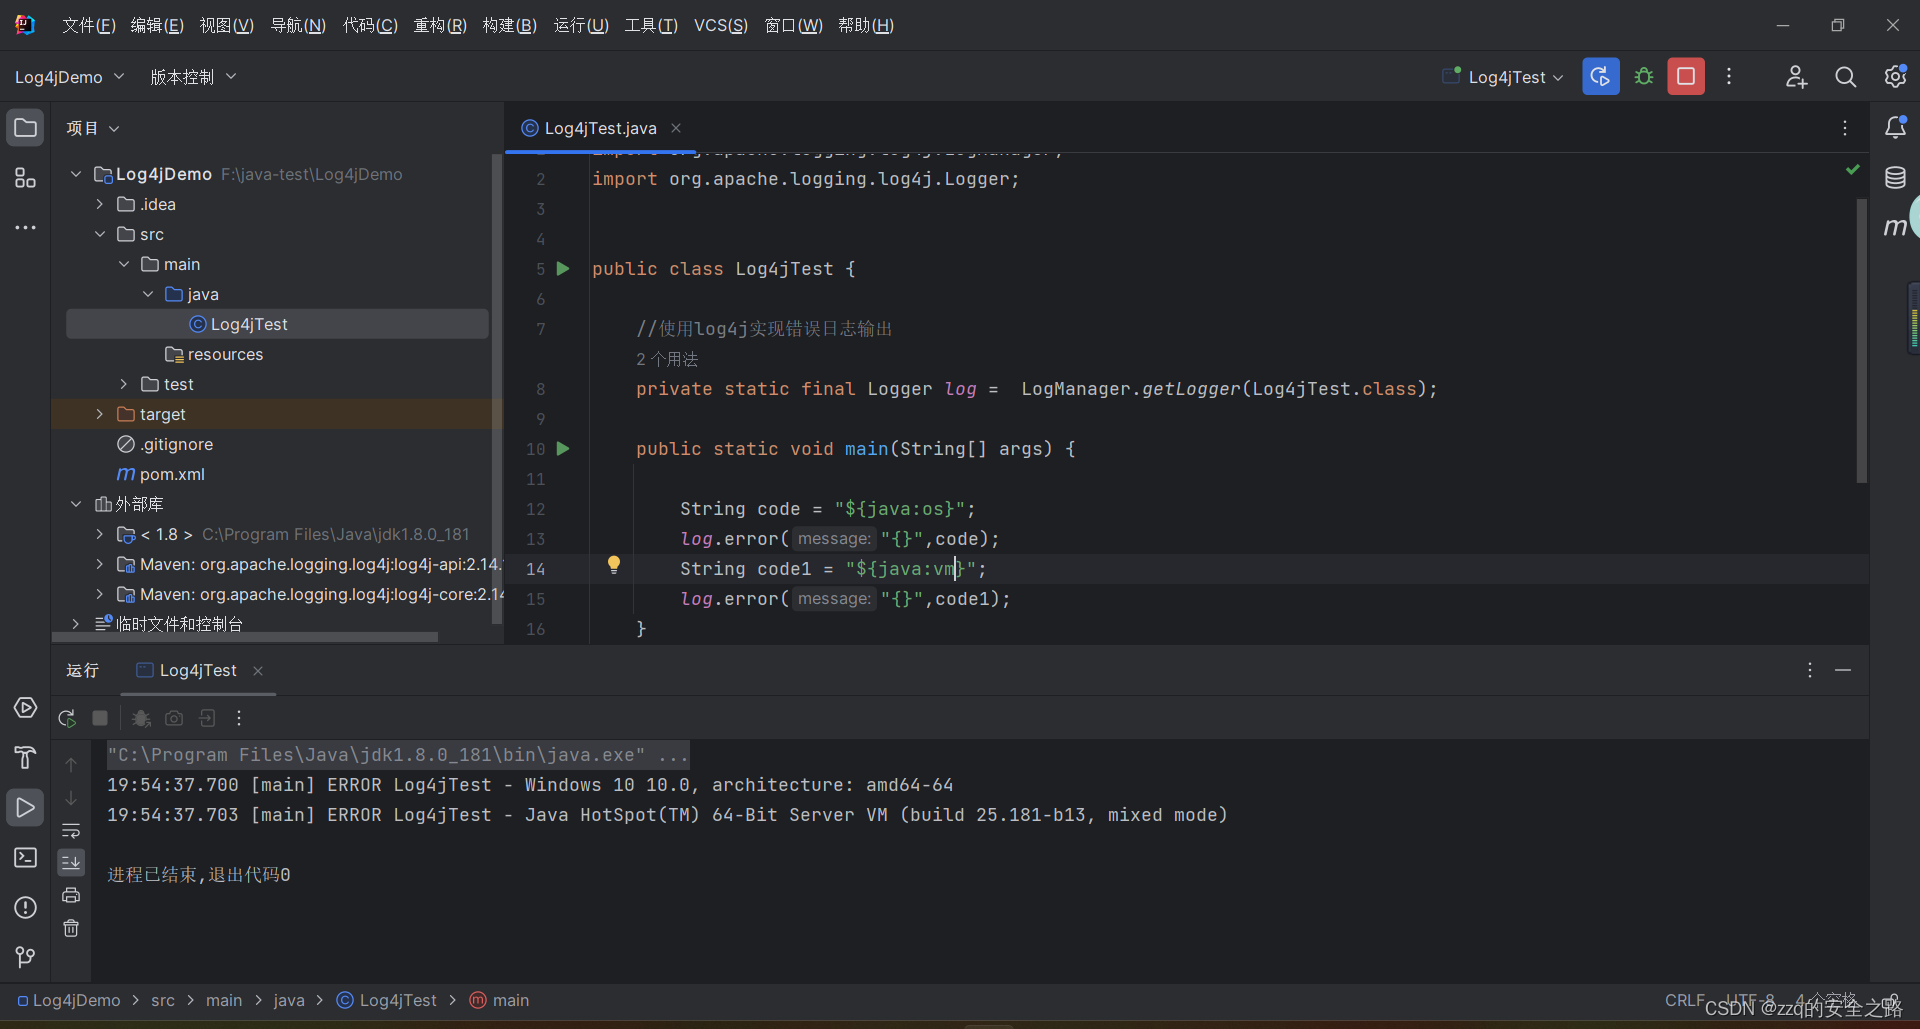Viewport: 1920px width, 1029px height.
Task: Click the intention lightbulb on line 14
Action: tap(614, 565)
